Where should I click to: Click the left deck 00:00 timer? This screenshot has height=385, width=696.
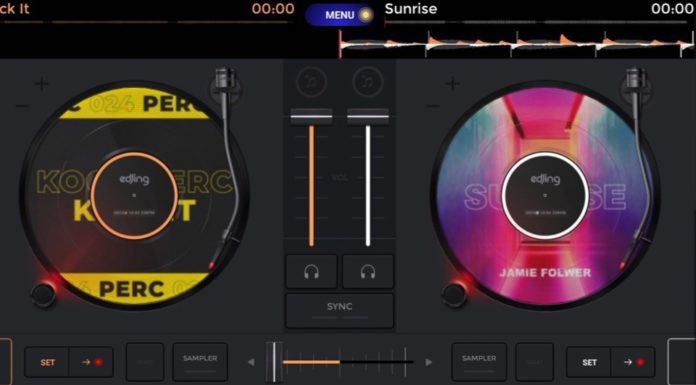point(273,9)
